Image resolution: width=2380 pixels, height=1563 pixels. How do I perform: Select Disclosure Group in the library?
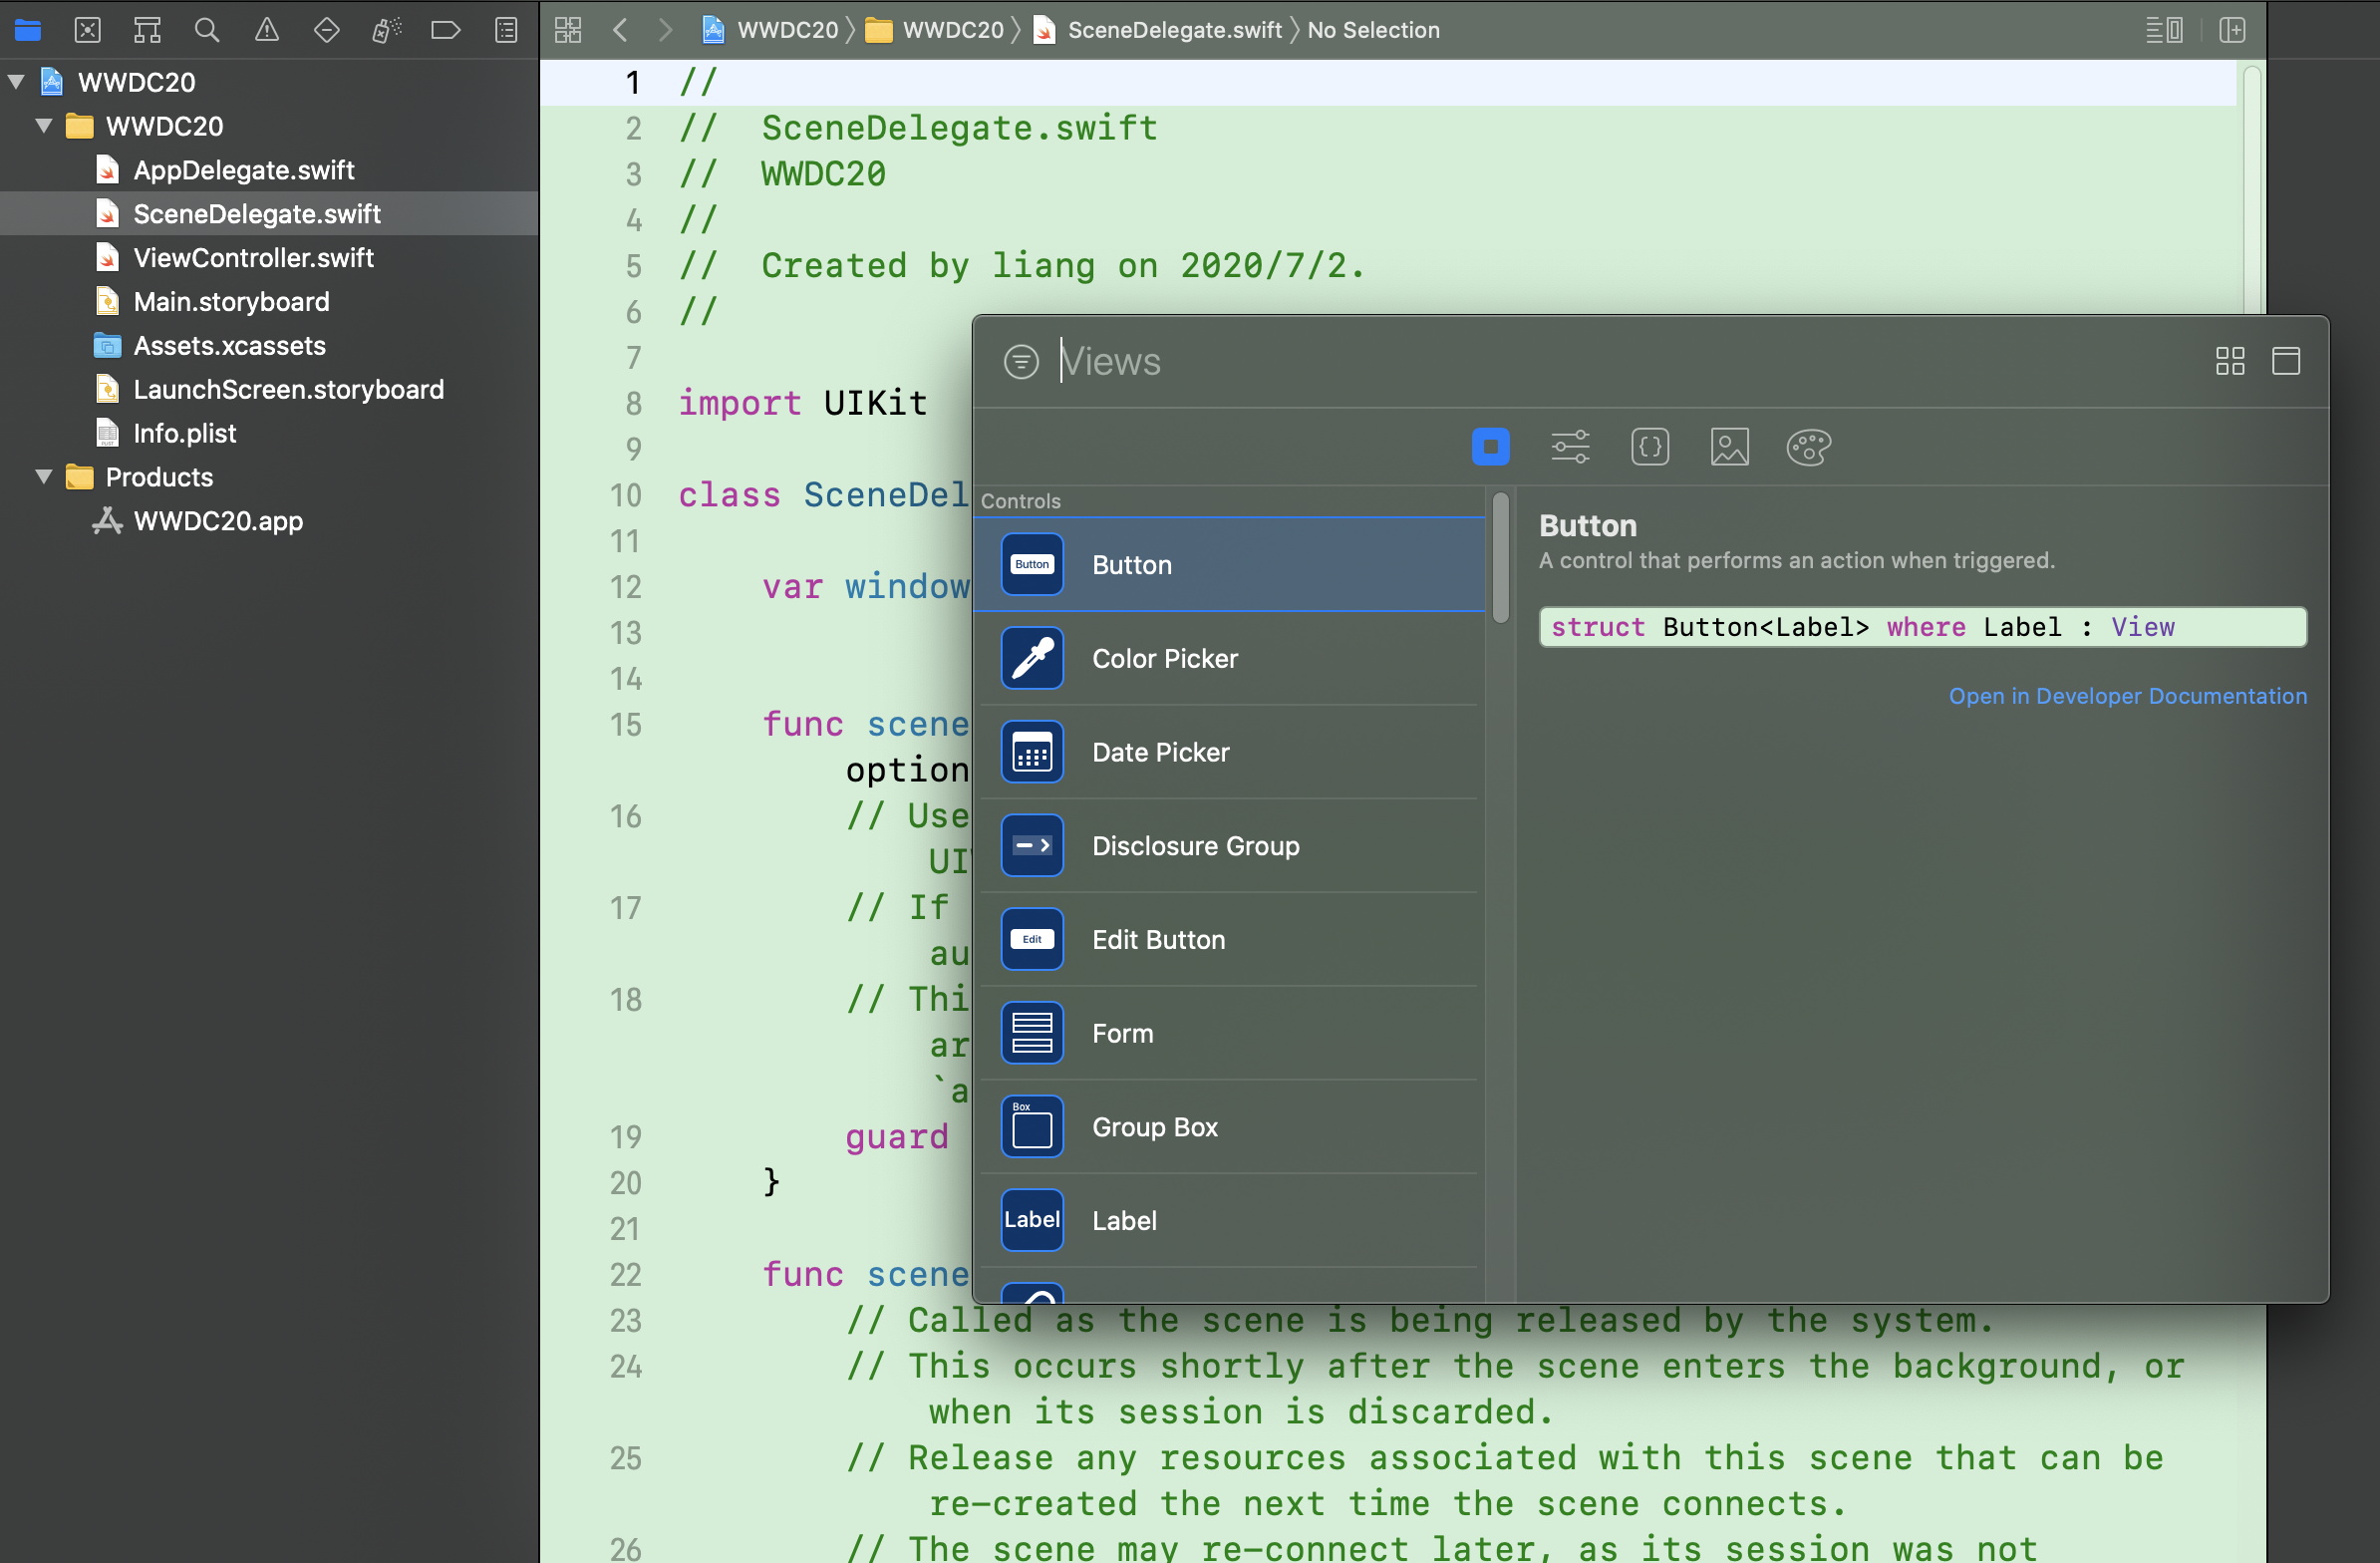(x=1230, y=846)
